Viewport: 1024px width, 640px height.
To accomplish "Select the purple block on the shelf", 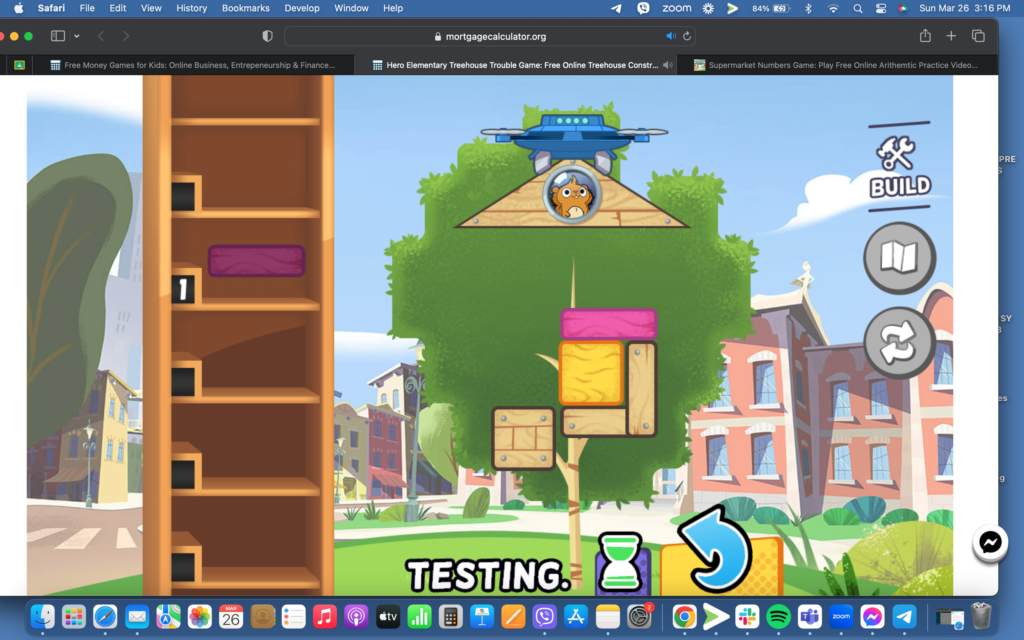I will pos(257,261).
